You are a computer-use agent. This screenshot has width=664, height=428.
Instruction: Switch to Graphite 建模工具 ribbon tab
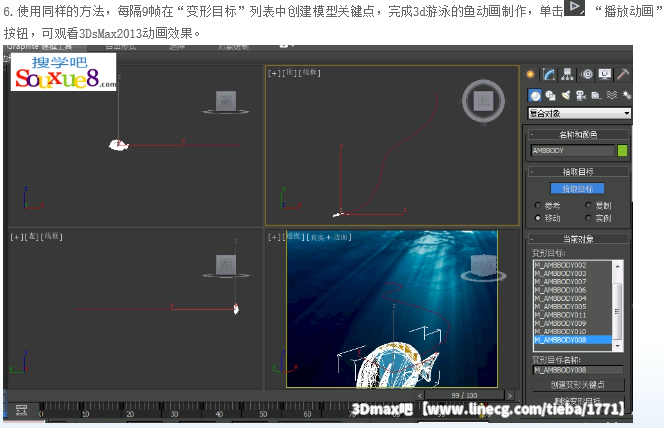tap(39, 47)
